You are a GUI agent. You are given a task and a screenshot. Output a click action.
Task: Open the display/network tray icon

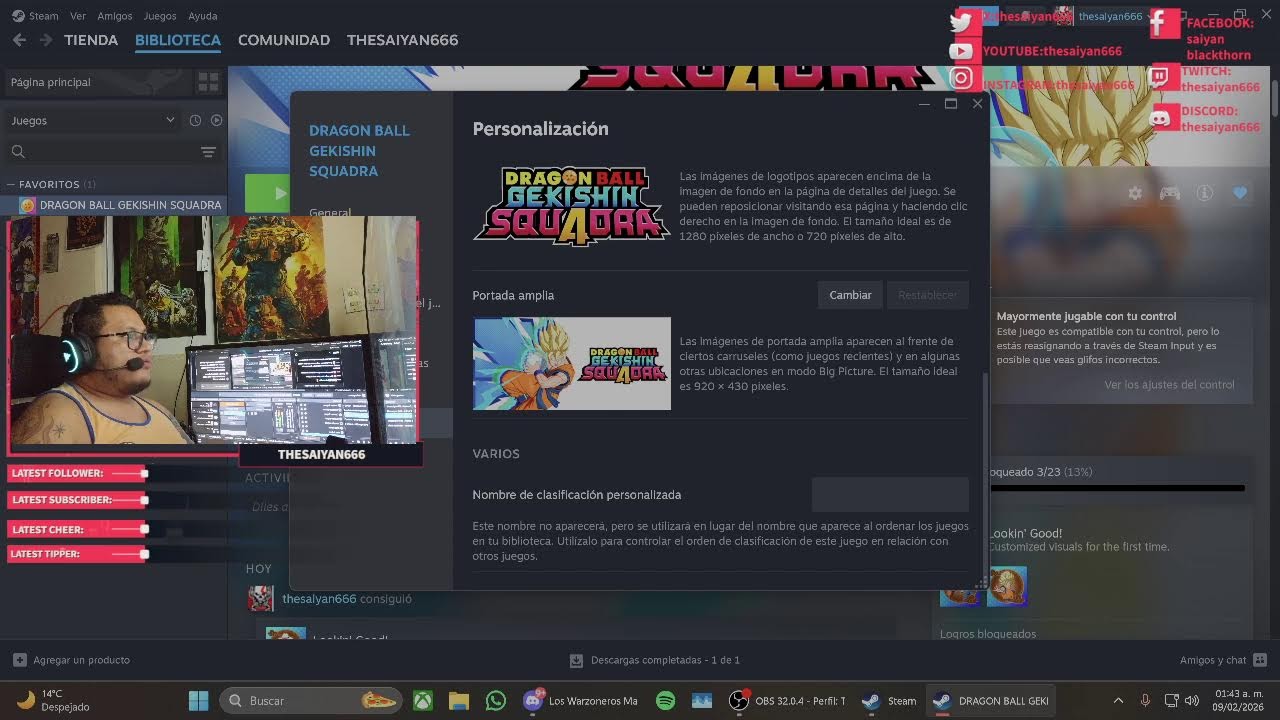(x=1170, y=701)
